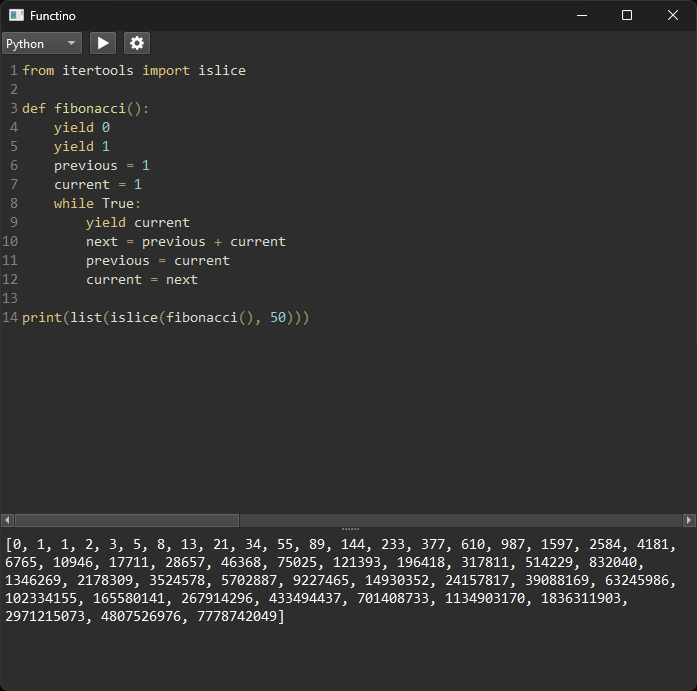Click the number 50 in line 14

pos(278,317)
